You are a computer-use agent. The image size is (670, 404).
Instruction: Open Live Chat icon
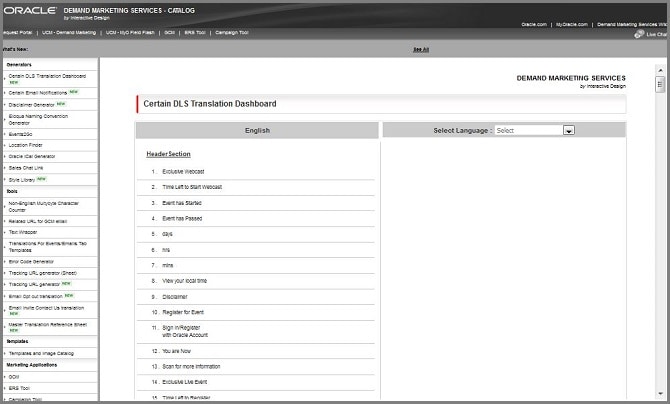[639, 34]
